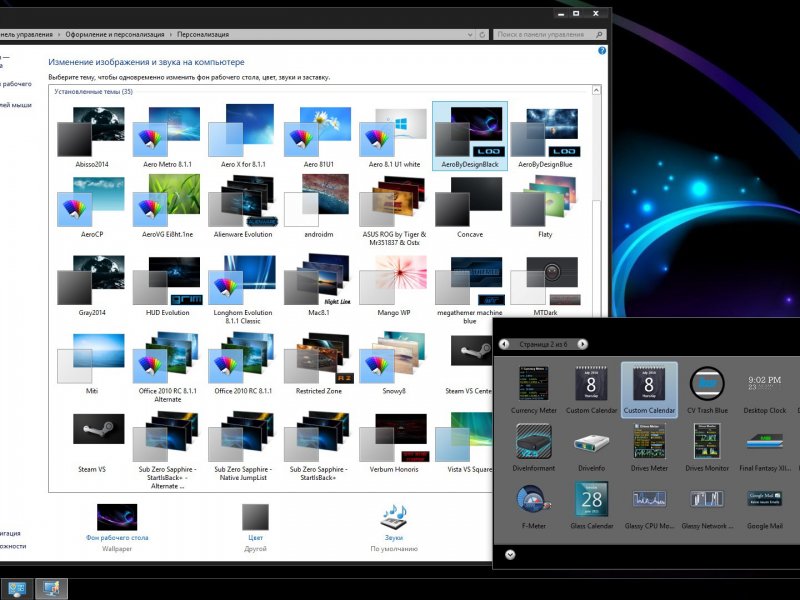
Task: Pick the Longhorn Evolution 8.1.1 Classic theme
Action: pyautogui.click(x=243, y=289)
